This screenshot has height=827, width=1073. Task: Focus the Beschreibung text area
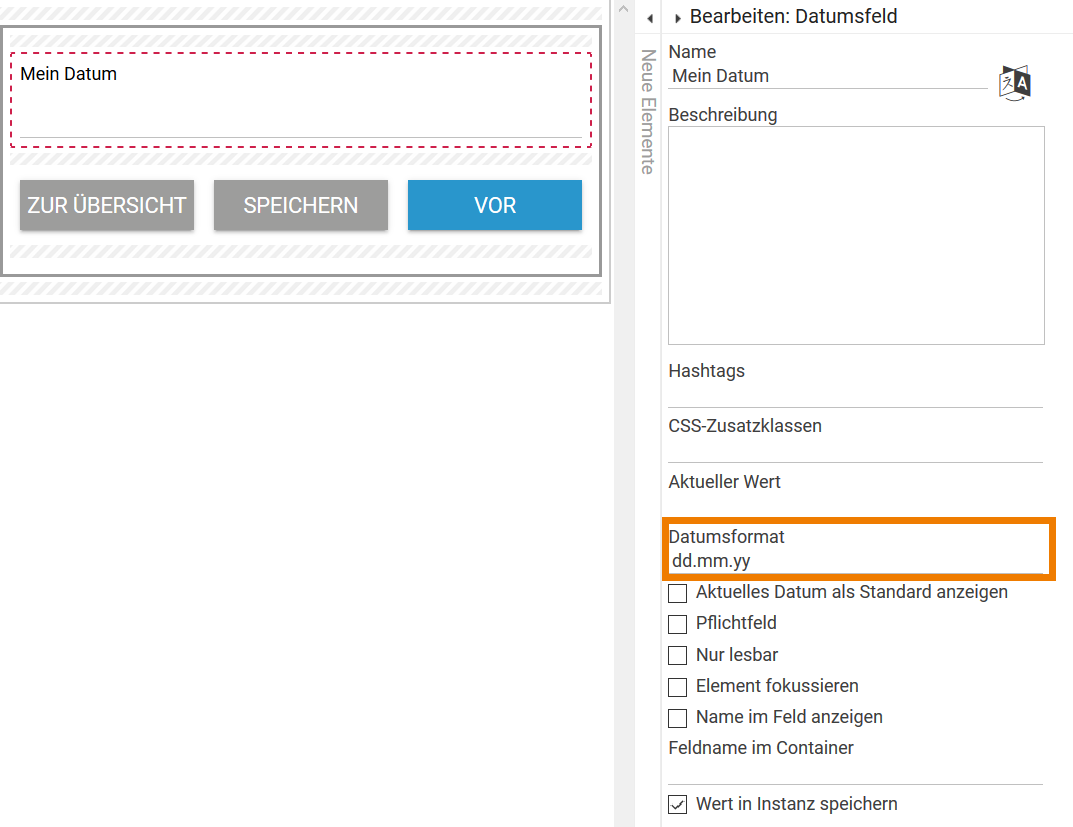point(856,235)
